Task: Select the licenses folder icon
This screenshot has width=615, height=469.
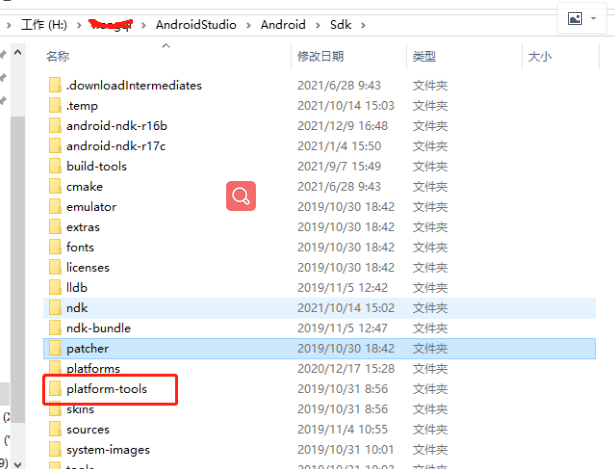Action: pyautogui.click(x=55, y=267)
